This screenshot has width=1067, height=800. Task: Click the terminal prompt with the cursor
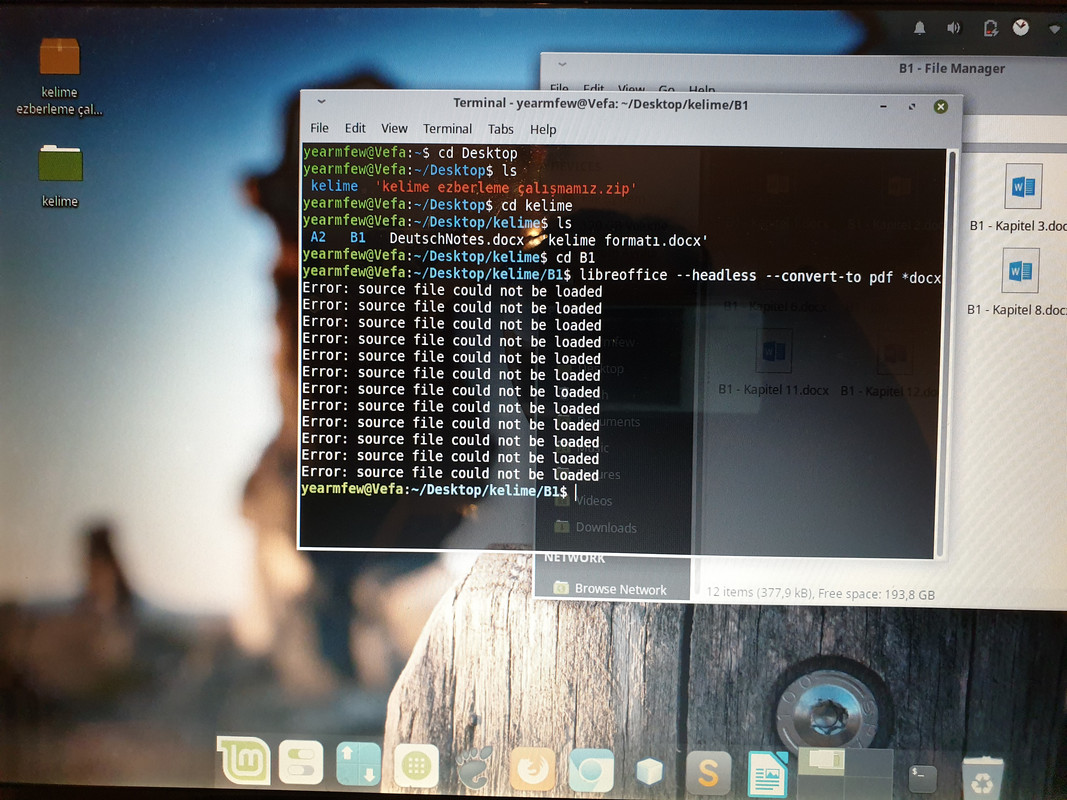pyautogui.click(x=439, y=489)
